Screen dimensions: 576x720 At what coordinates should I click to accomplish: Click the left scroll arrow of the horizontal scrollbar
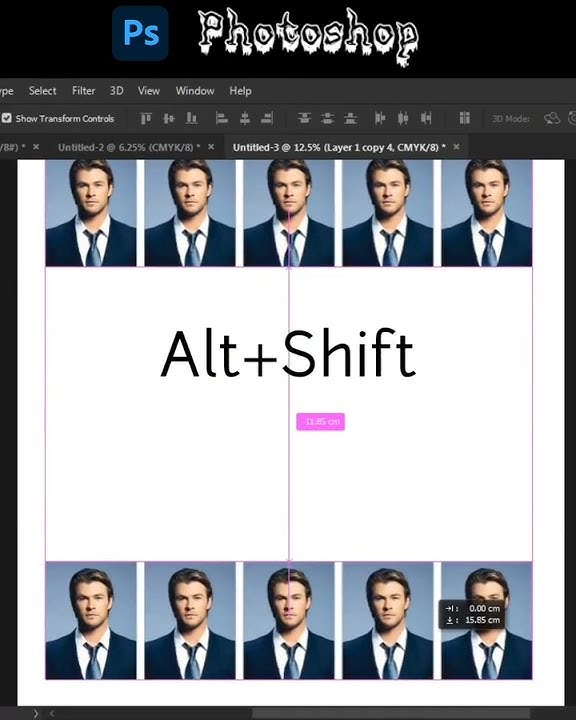pyautogui.click(x=52, y=714)
